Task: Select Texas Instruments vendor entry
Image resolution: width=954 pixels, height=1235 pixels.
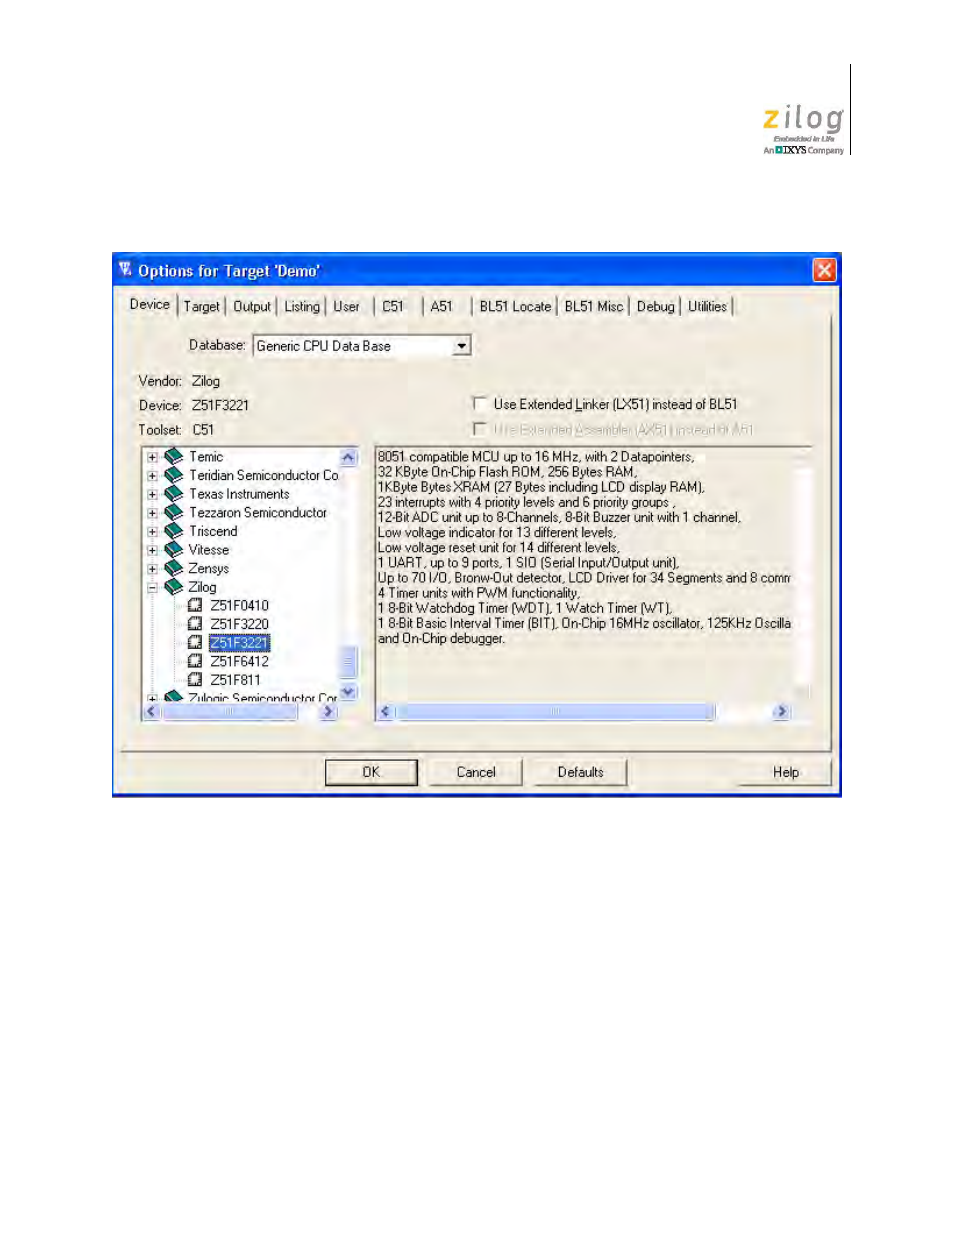Action: click(239, 494)
